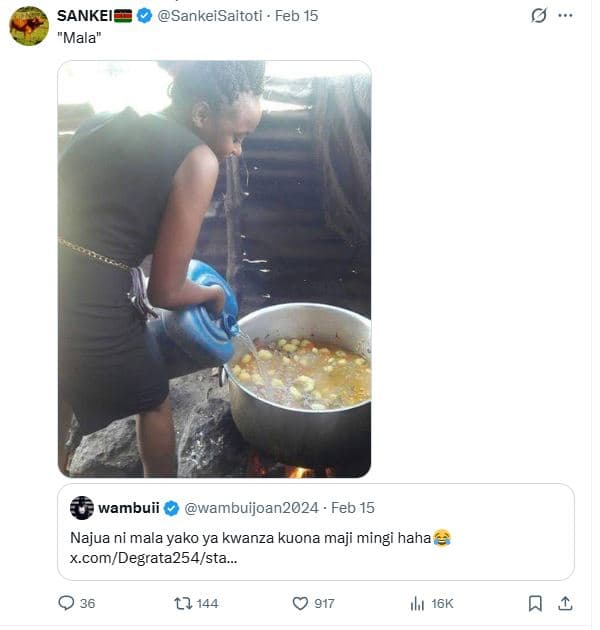Click the reply speech bubble icon
The width and height of the screenshot is (600, 630).
(67, 603)
